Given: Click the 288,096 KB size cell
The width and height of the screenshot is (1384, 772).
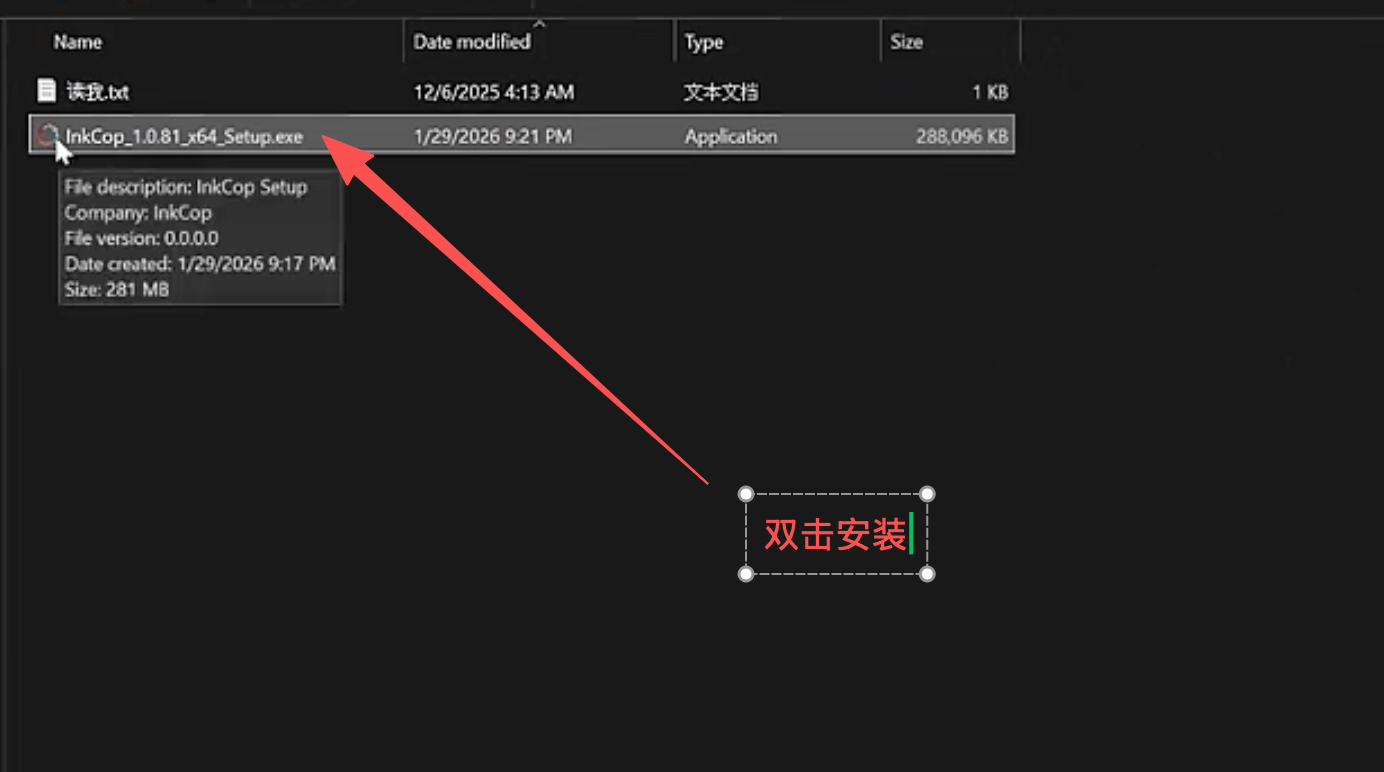Looking at the screenshot, I should point(961,136).
